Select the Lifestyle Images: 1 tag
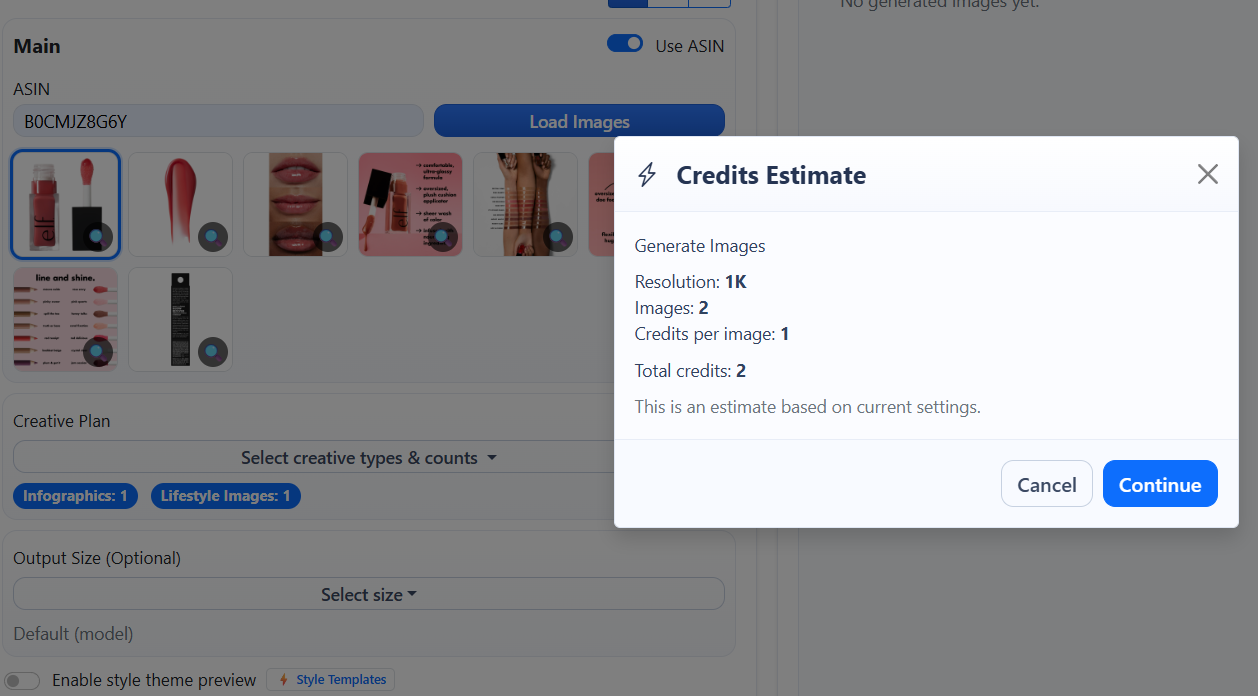The height and width of the screenshot is (696, 1258). (x=225, y=496)
